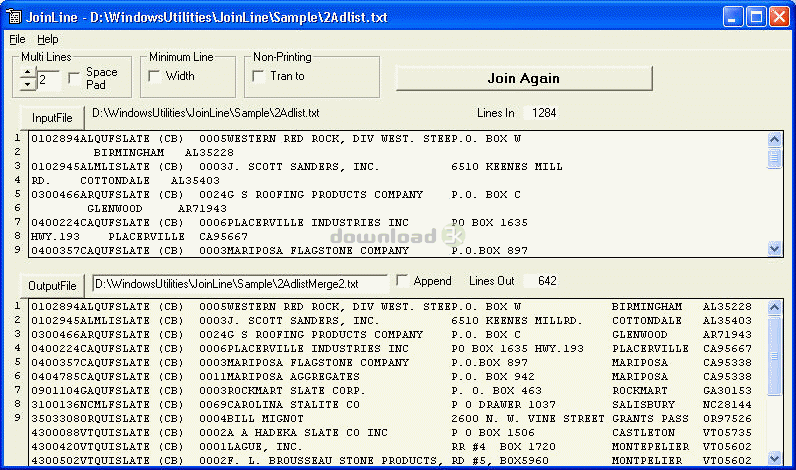Click the input pane scroll up arrow

click(774, 139)
